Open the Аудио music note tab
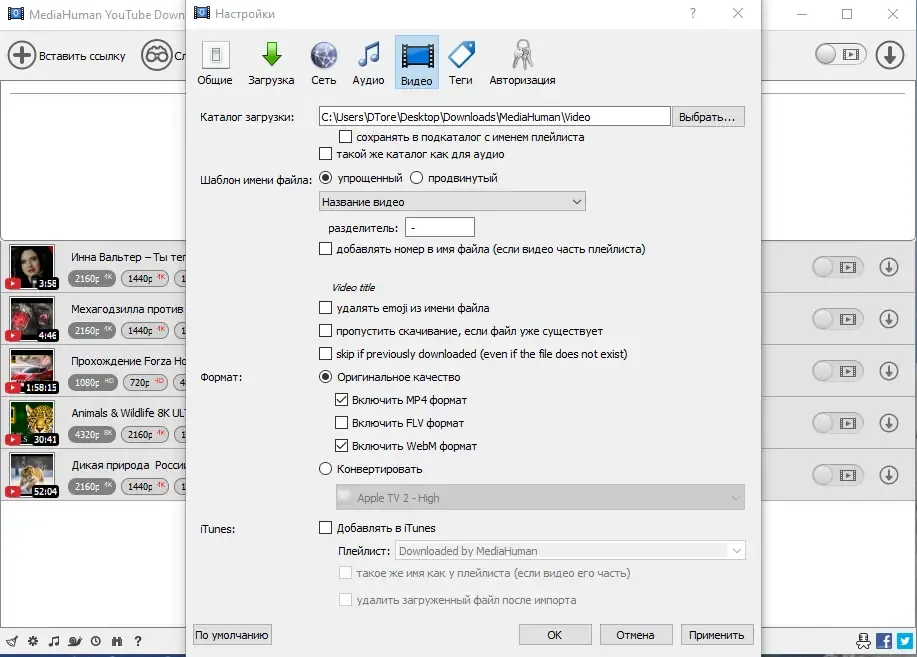 coord(368,63)
